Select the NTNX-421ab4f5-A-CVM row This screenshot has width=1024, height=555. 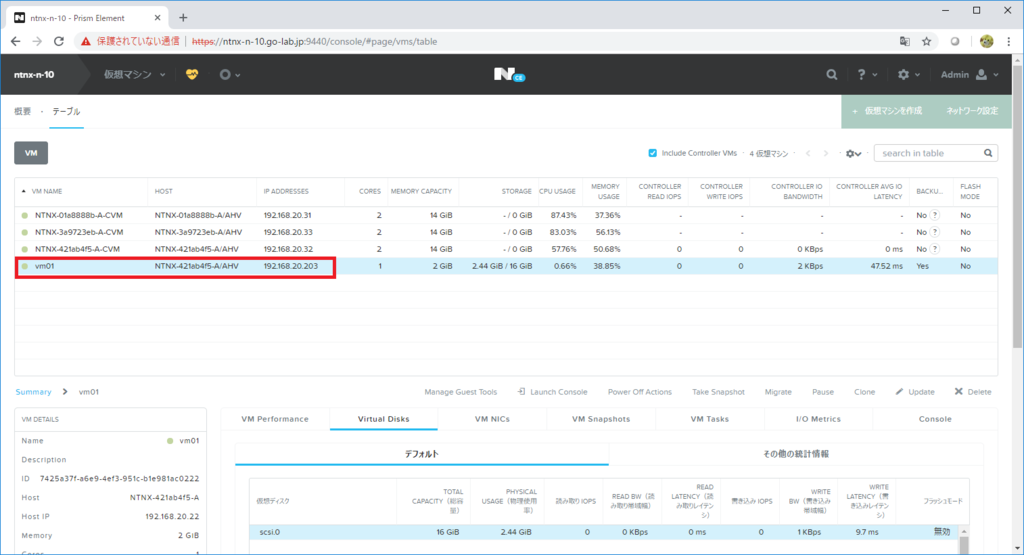[x=506, y=249]
